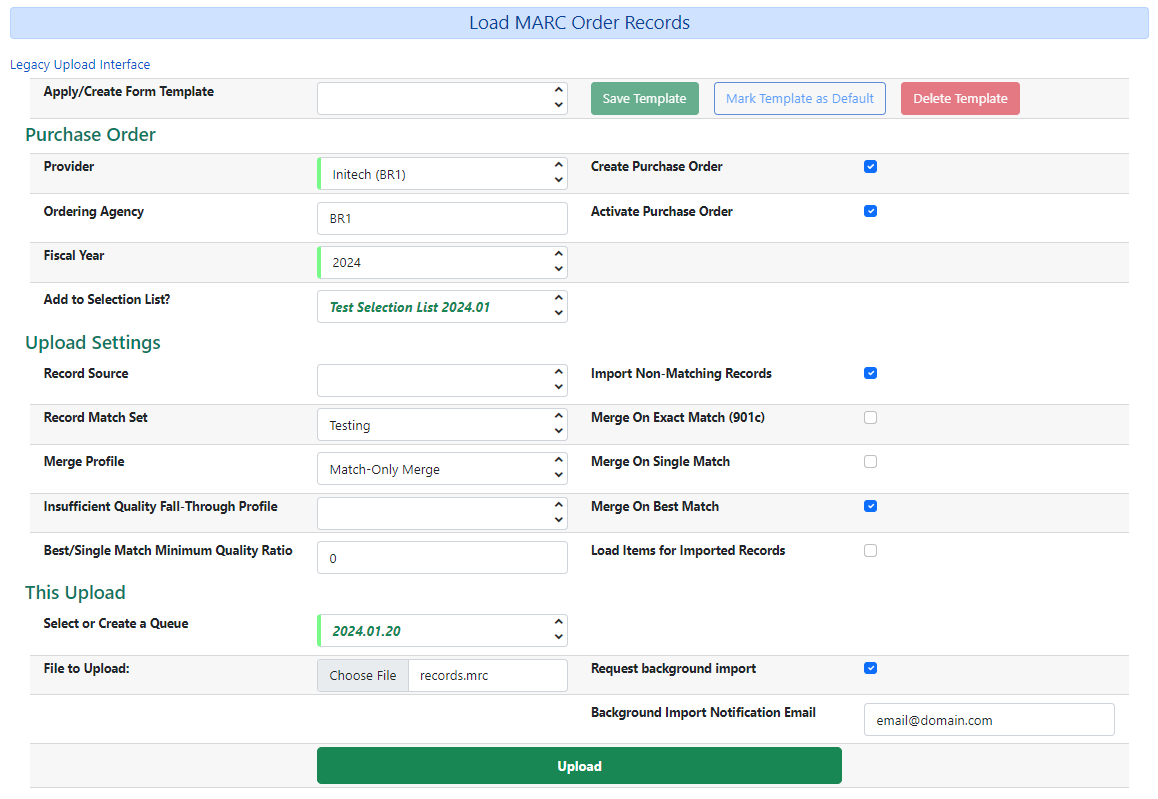Open the Record Match Set dropdown

point(442,424)
